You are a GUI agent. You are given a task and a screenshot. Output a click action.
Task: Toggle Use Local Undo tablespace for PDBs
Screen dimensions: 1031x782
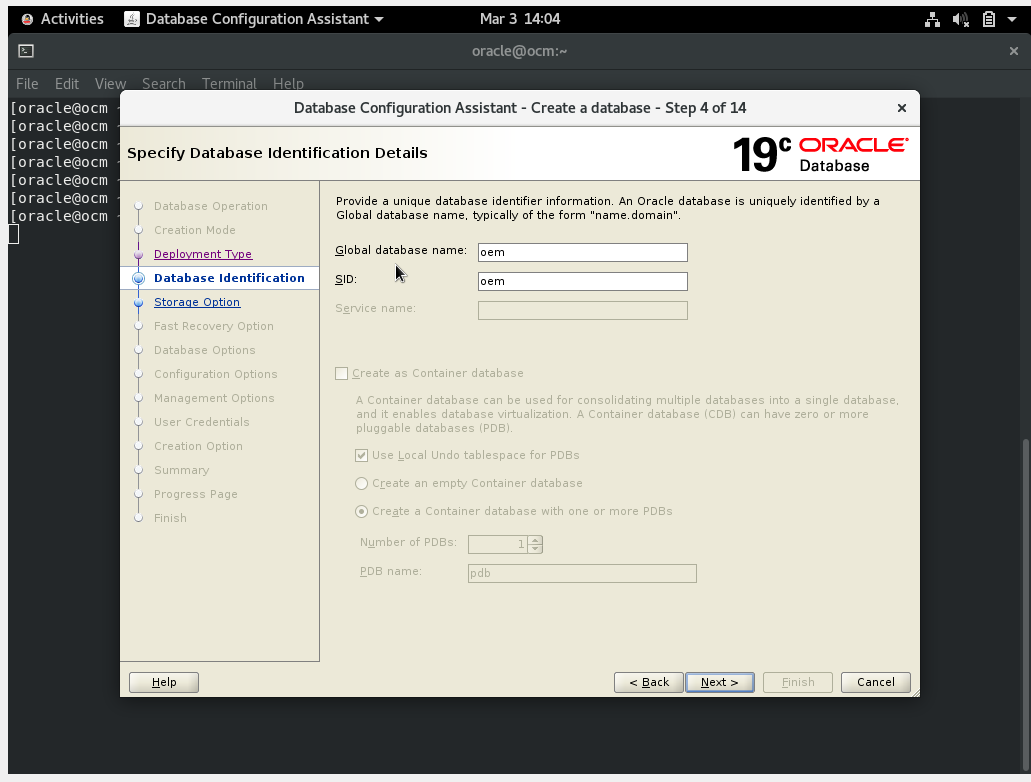361,455
